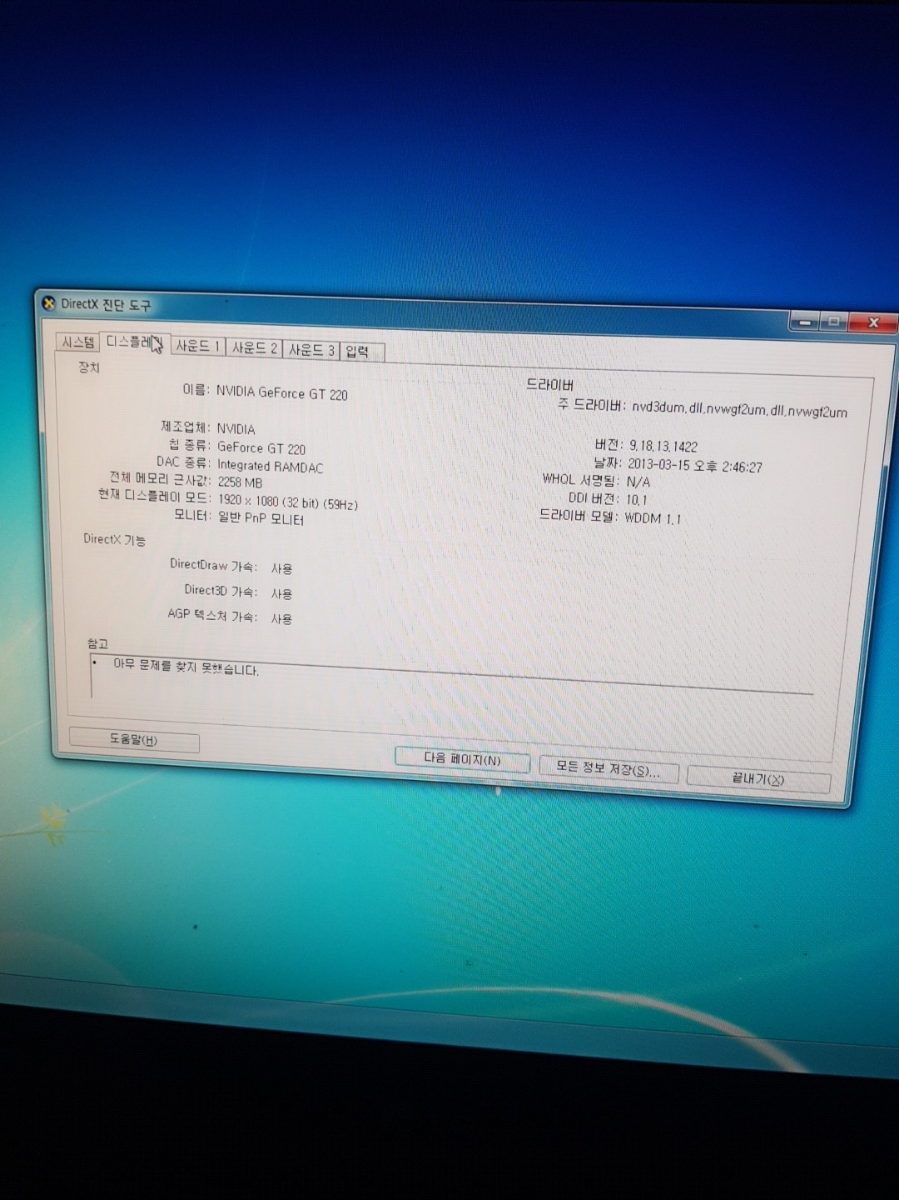The width and height of the screenshot is (899, 1200).
Task: Switch to the 사운드 3 tab
Action: 311,350
